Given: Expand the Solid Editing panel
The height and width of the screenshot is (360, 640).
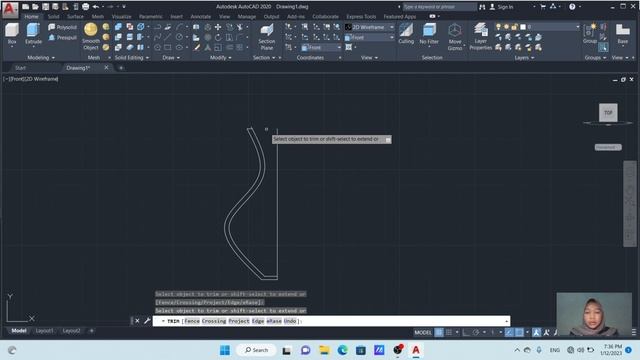Looking at the screenshot, I should pyautogui.click(x=131, y=58).
